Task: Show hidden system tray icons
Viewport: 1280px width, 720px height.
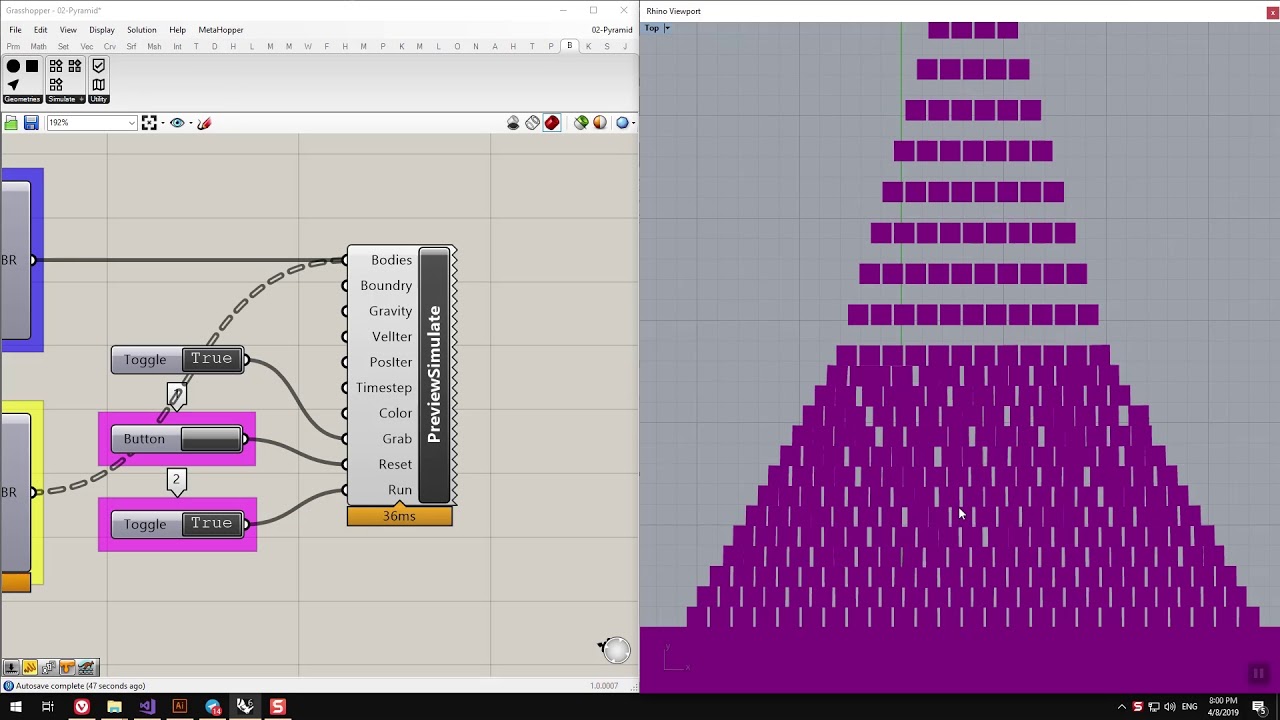Action: click(x=1121, y=707)
